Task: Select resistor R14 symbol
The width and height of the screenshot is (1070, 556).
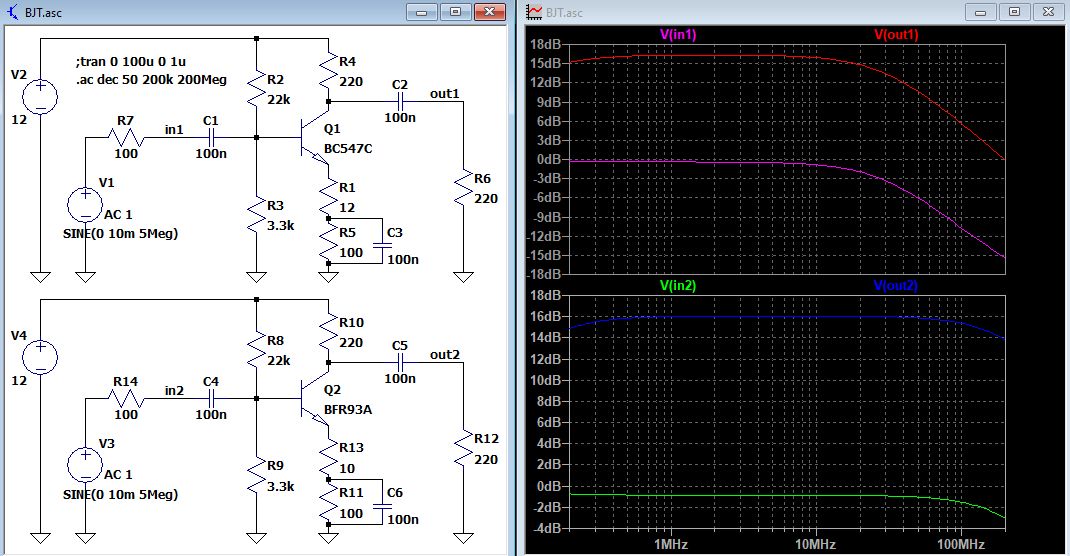Action: [x=126, y=398]
